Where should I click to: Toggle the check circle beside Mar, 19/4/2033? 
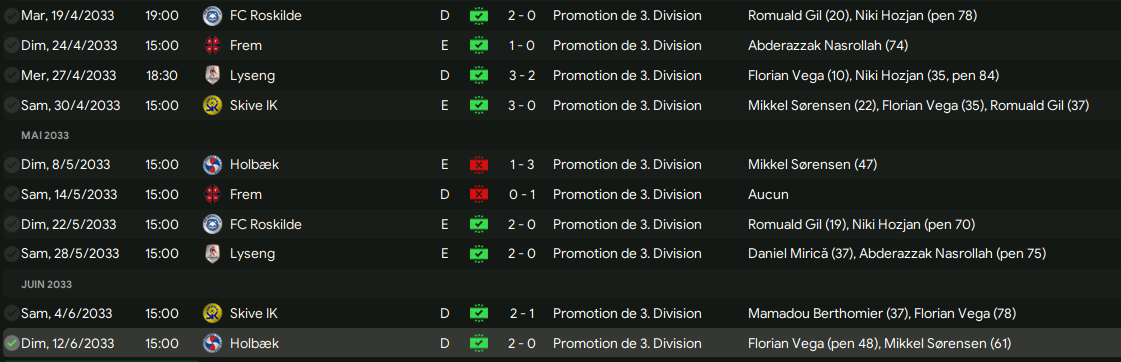point(11,16)
